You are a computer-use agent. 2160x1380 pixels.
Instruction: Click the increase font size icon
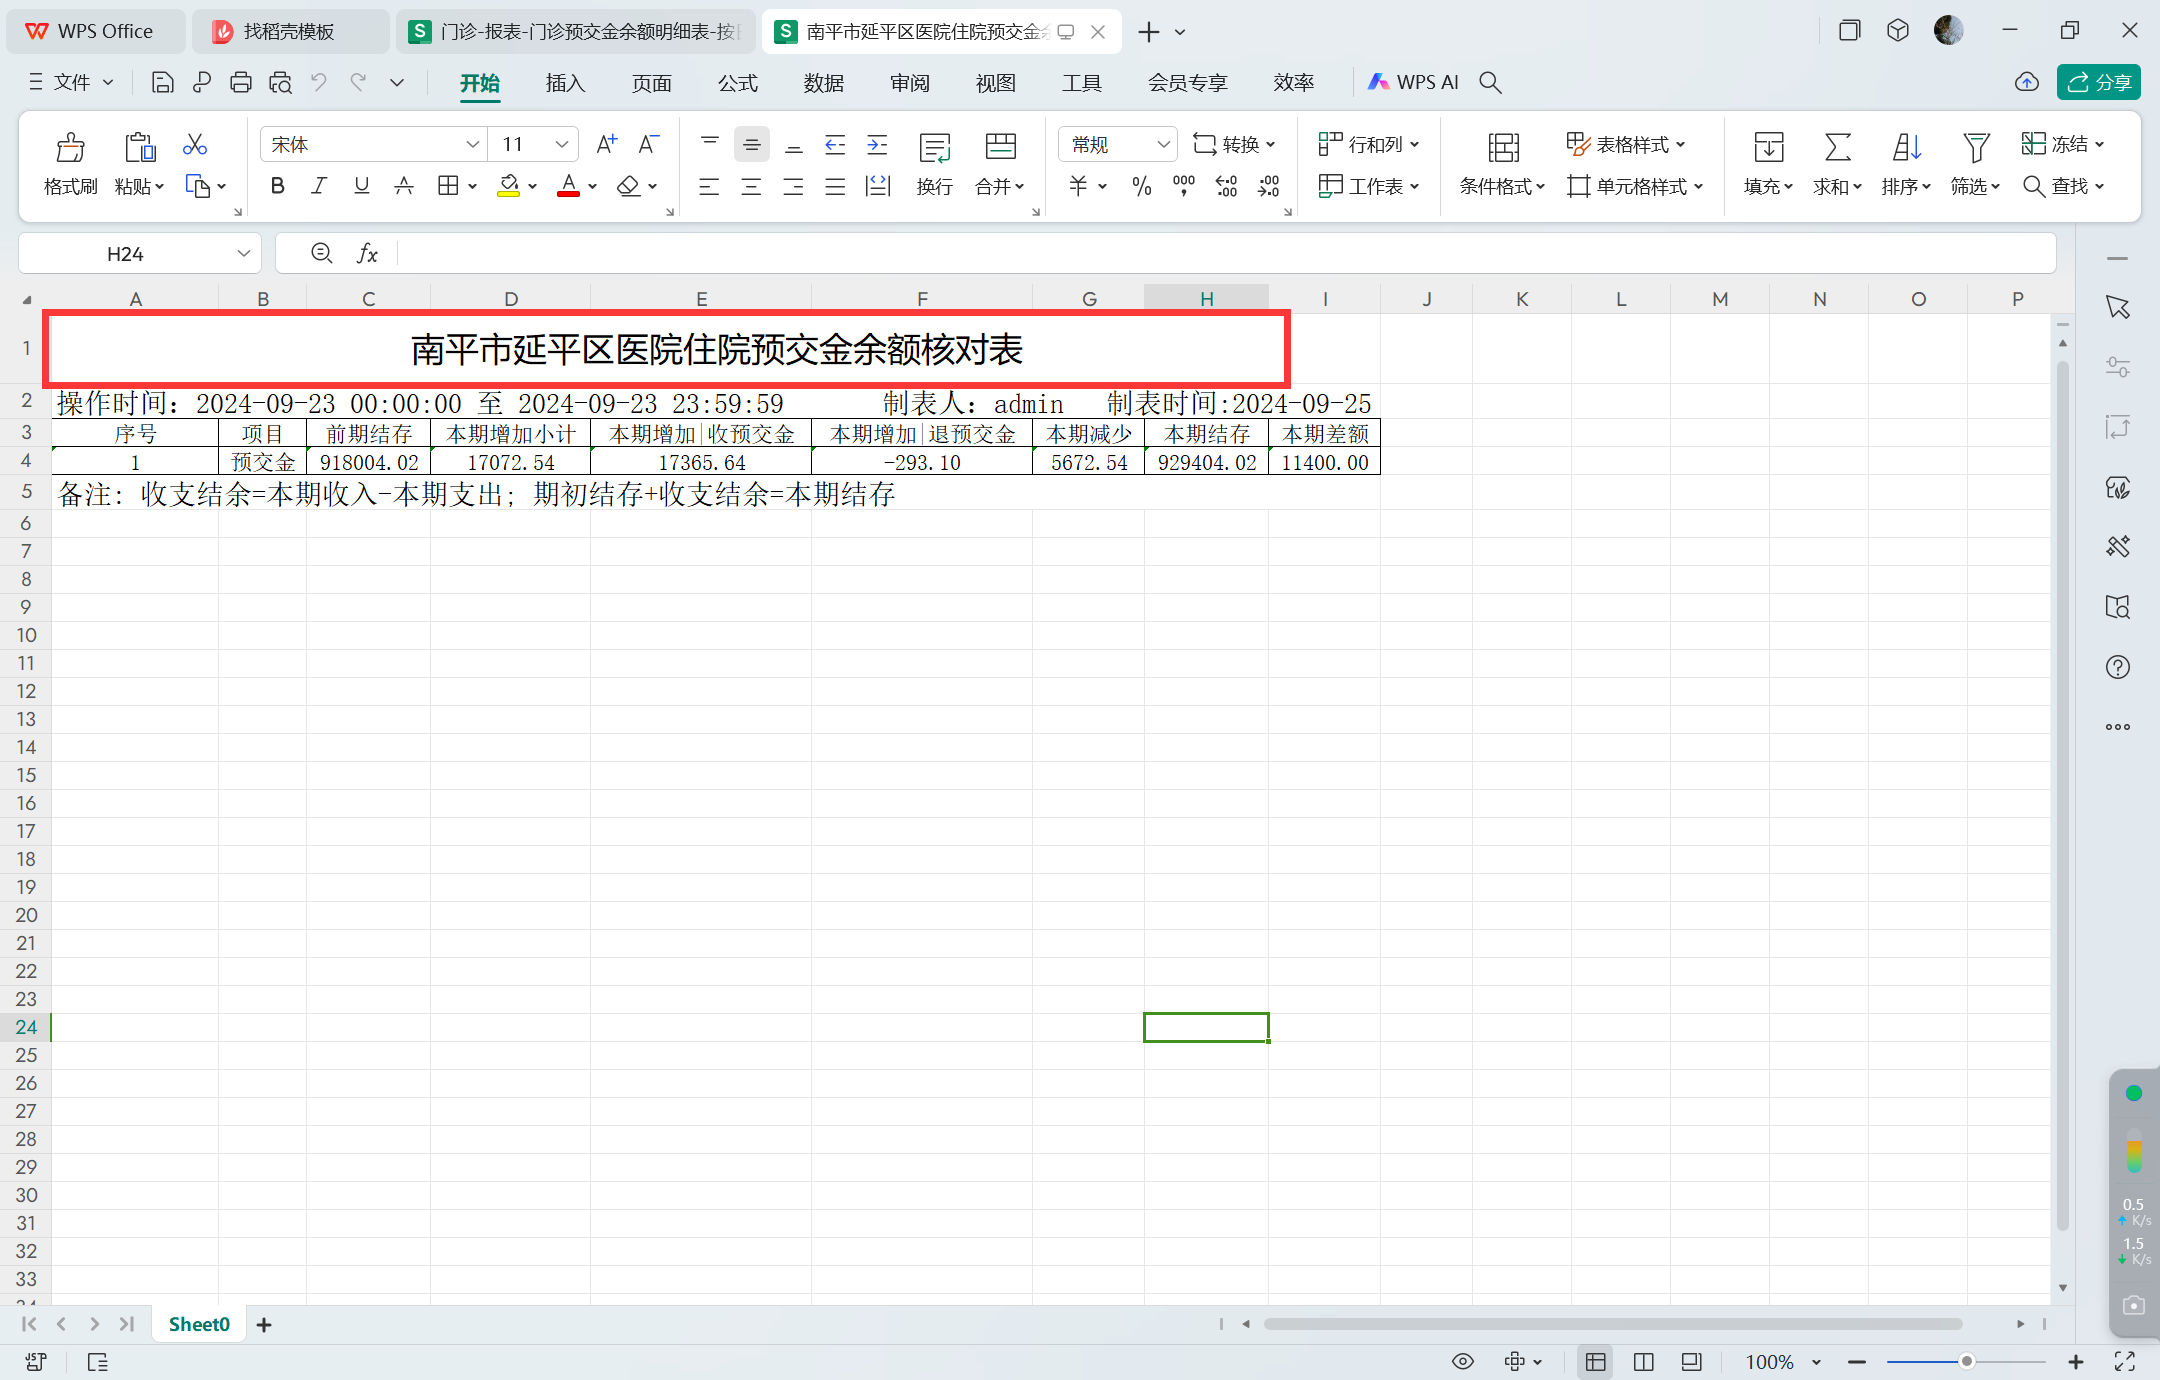pos(606,145)
